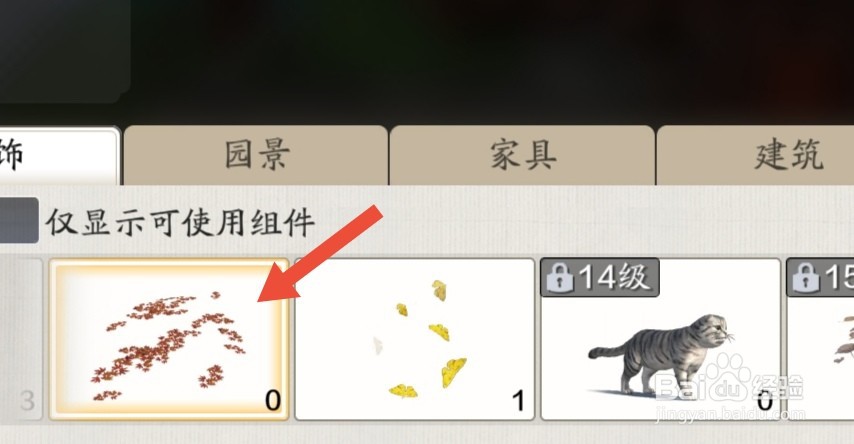
Task: Select the red maple leaves decoration
Action: (x=169, y=339)
